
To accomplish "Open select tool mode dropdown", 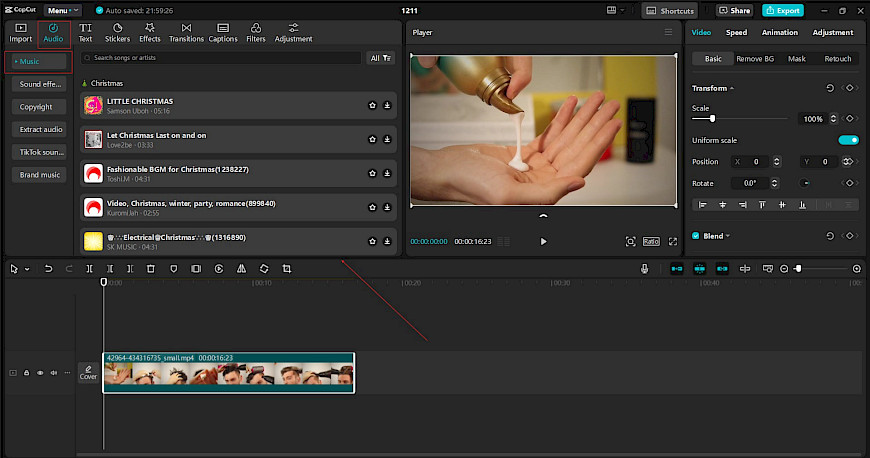I will point(27,269).
